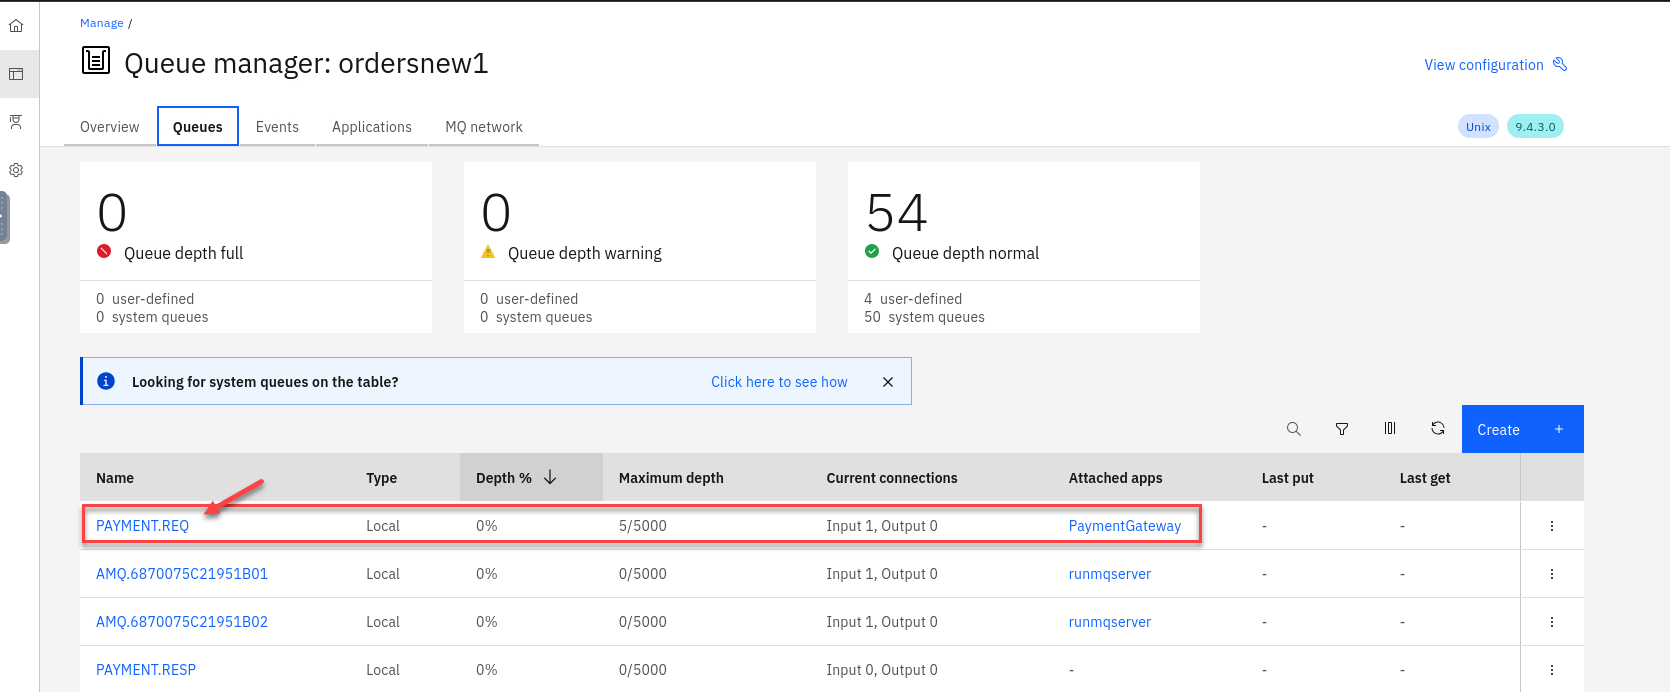
Task: Click the settings gear in sidebar
Action: 16,170
